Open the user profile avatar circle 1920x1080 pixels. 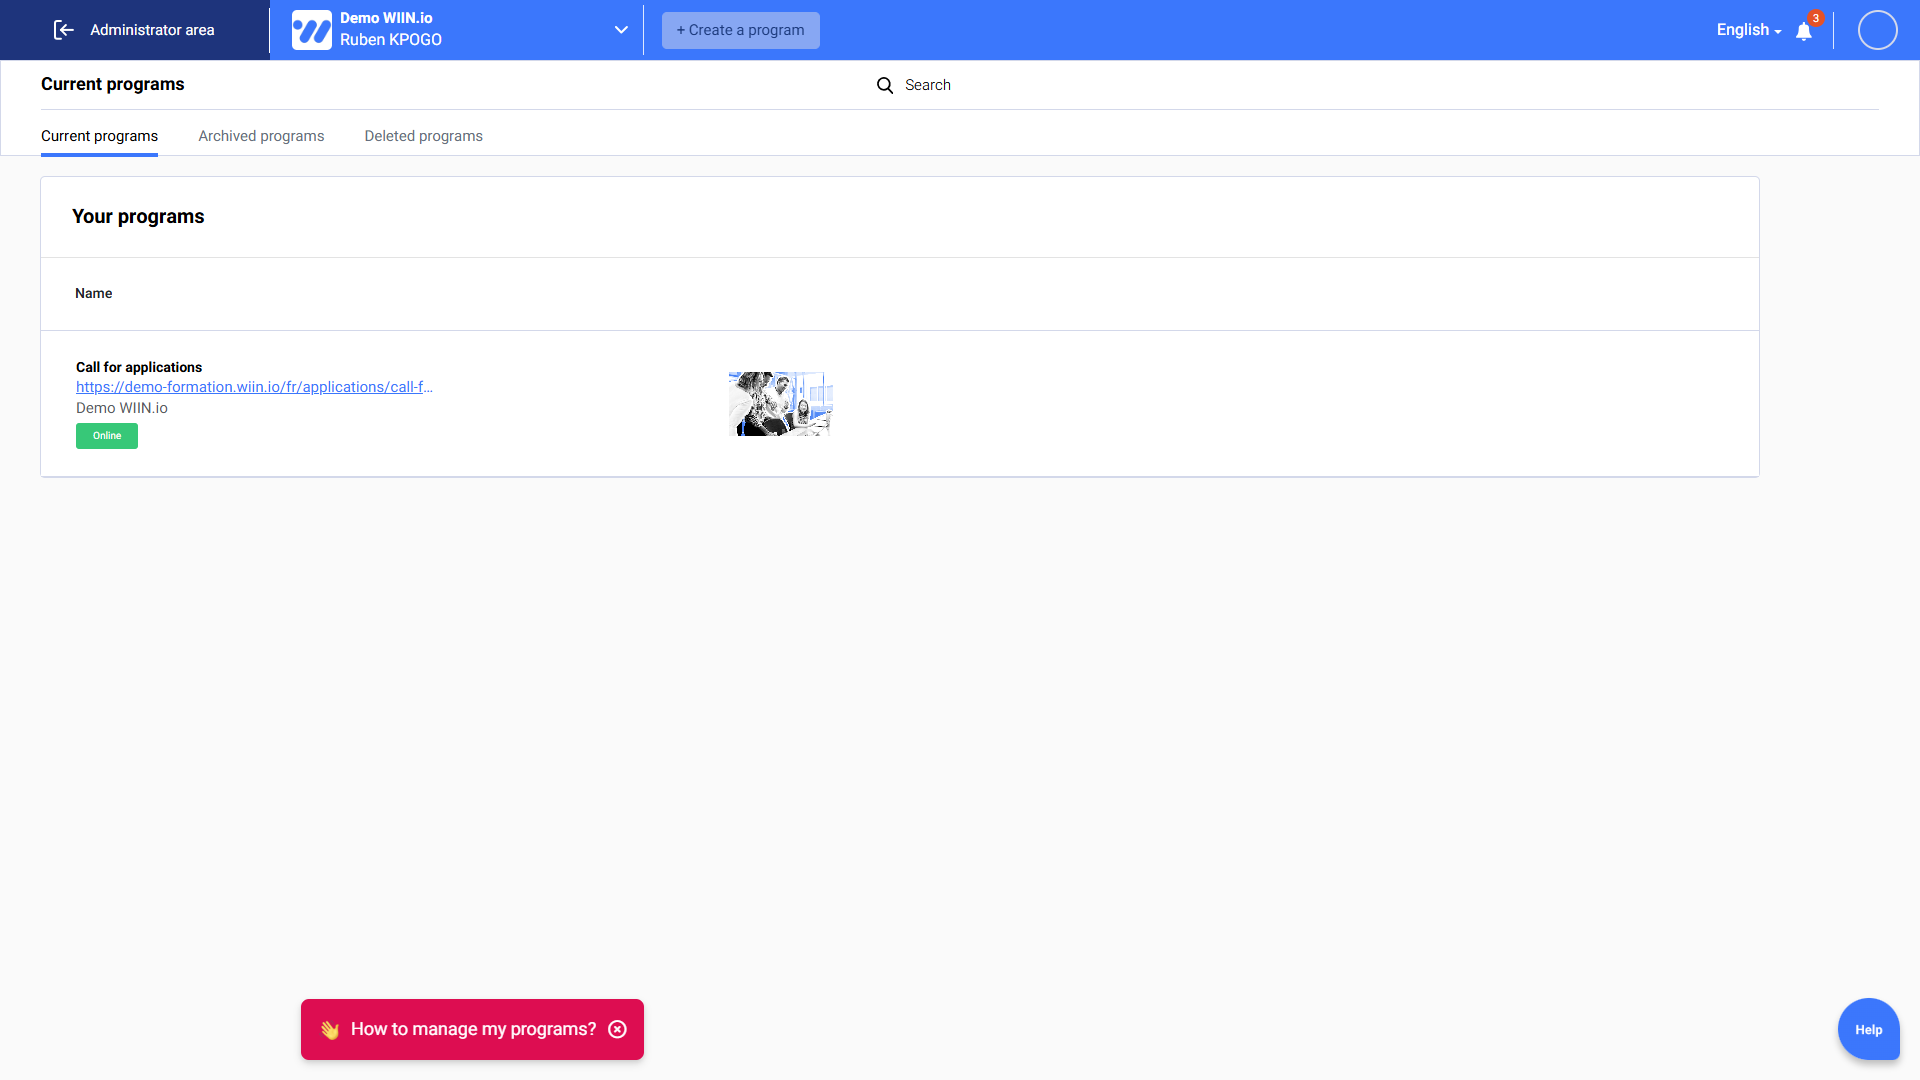click(1877, 30)
